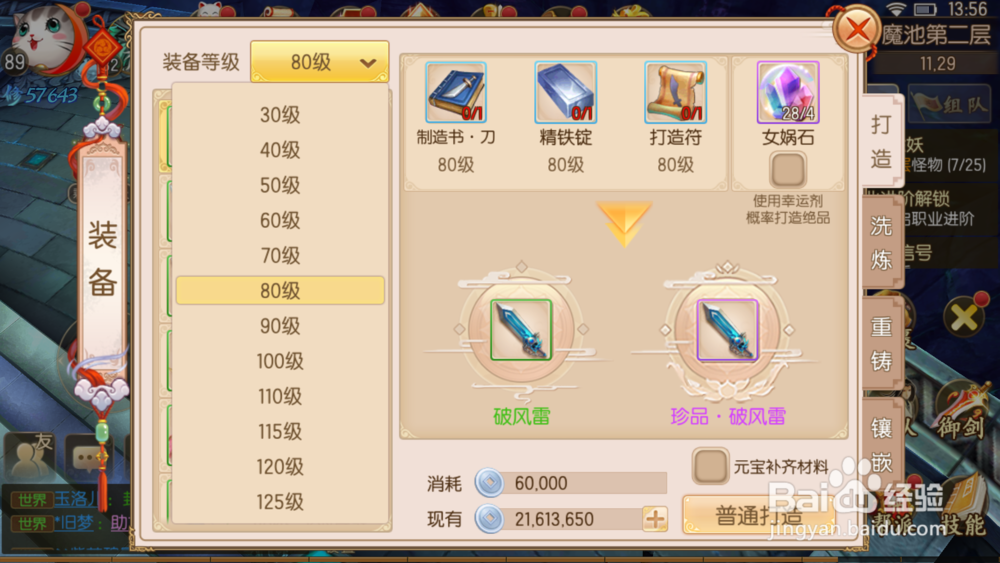Click the 制造书·刀 blueprint book icon
The height and width of the screenshot is (563, 1000).
[456, 92]
